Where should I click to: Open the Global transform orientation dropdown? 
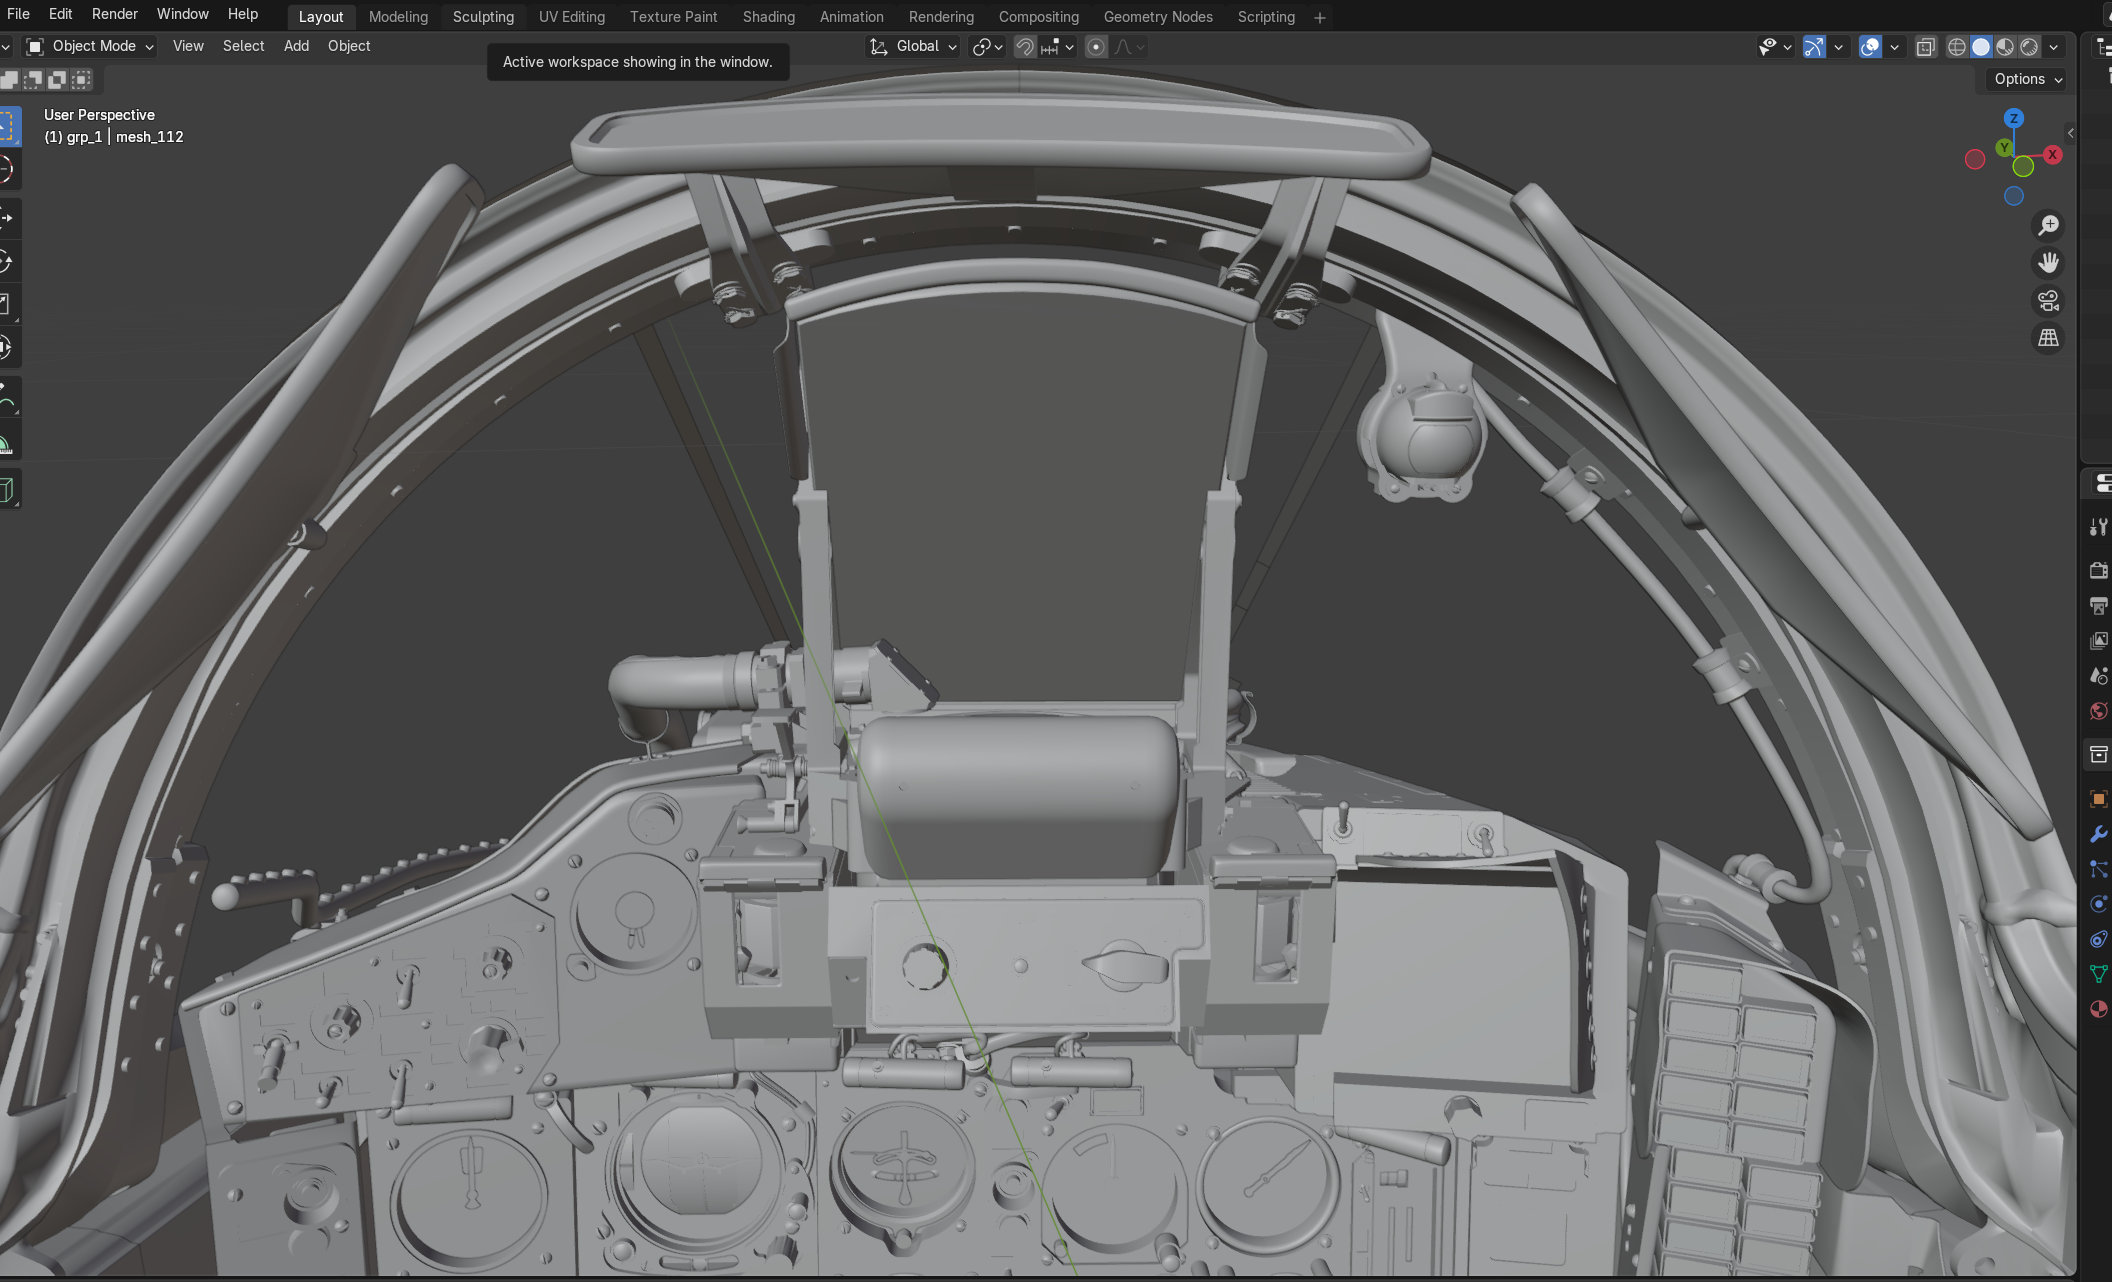914,46
